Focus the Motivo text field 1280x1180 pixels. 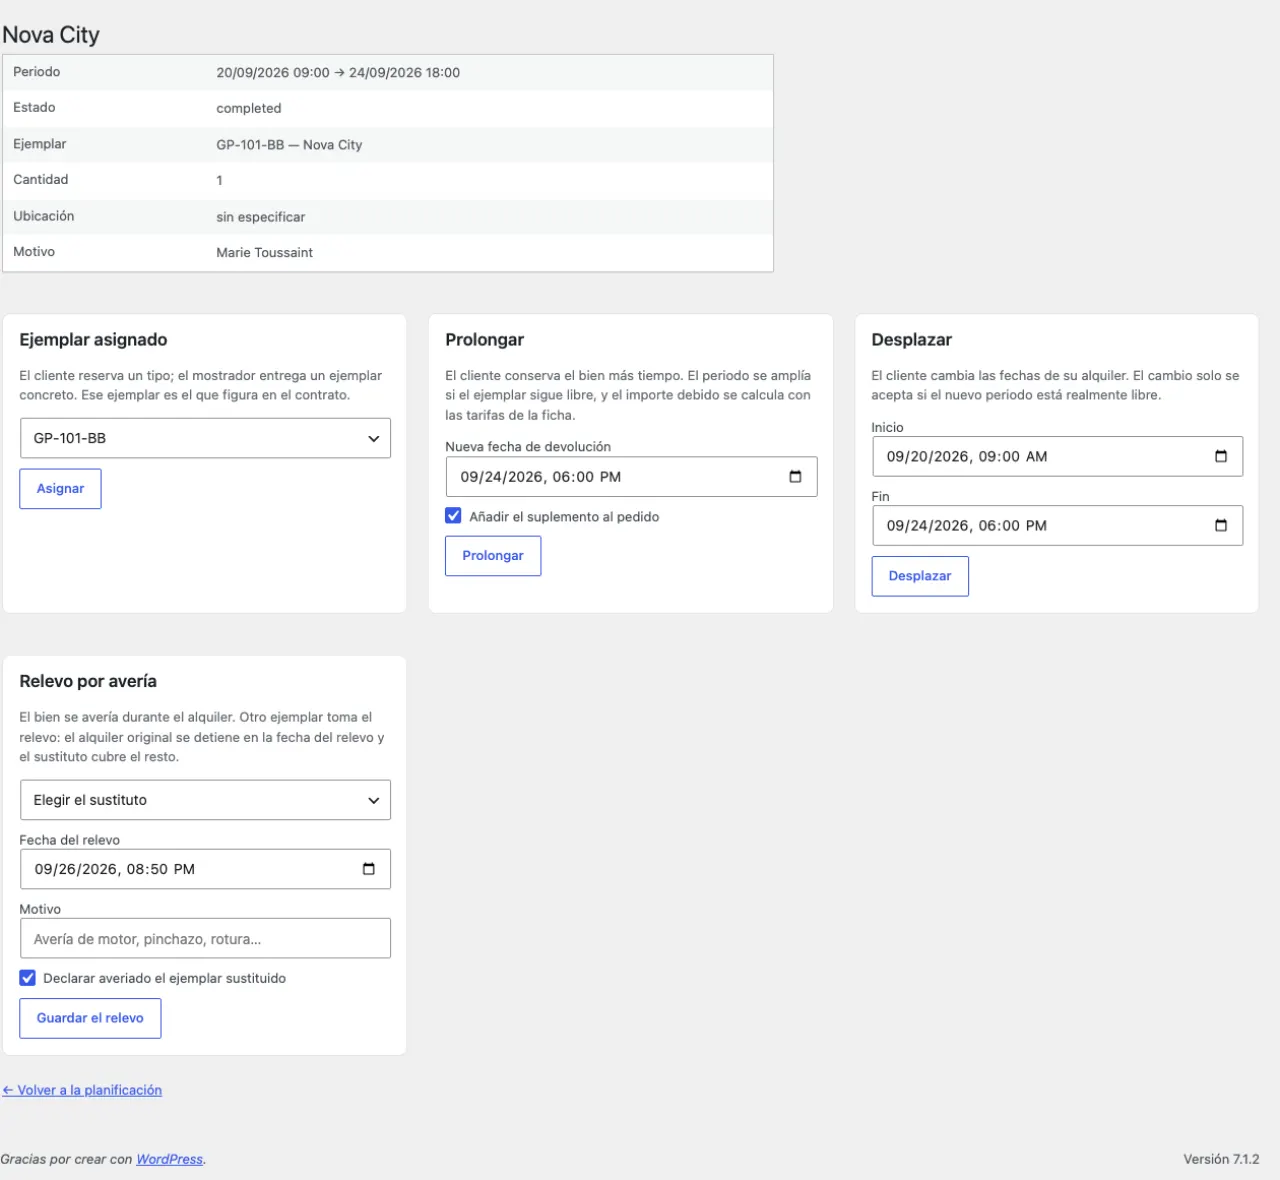pyautogui.click(x=205, y=939)
